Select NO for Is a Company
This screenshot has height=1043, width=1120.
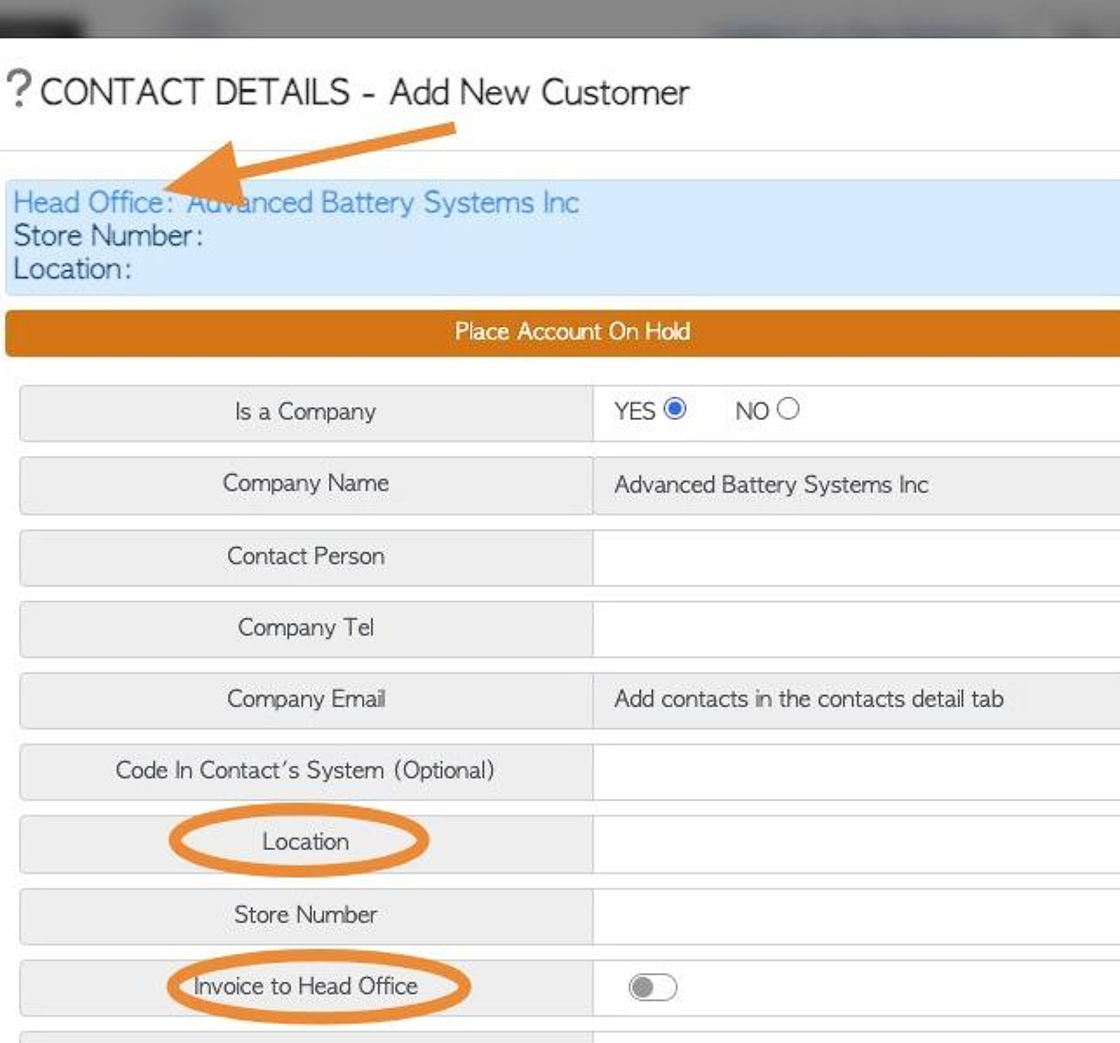tap(788, 409)
